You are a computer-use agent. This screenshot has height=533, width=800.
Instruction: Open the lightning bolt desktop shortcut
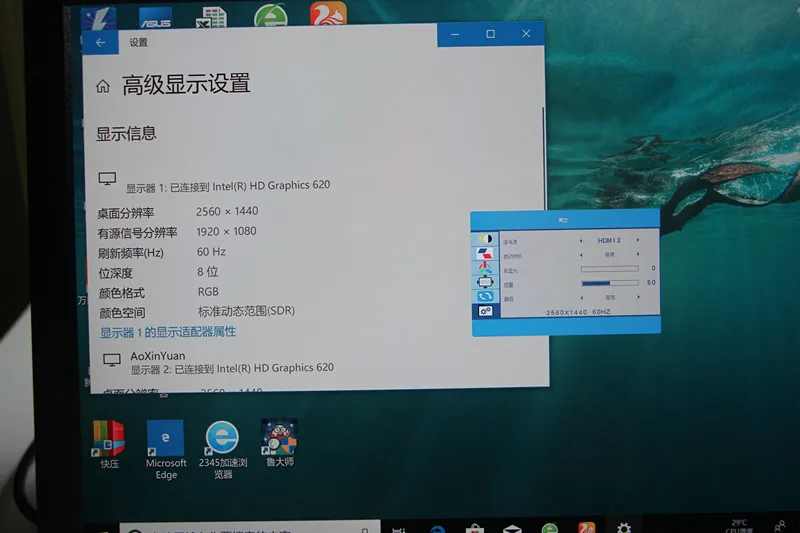[99, 19]
